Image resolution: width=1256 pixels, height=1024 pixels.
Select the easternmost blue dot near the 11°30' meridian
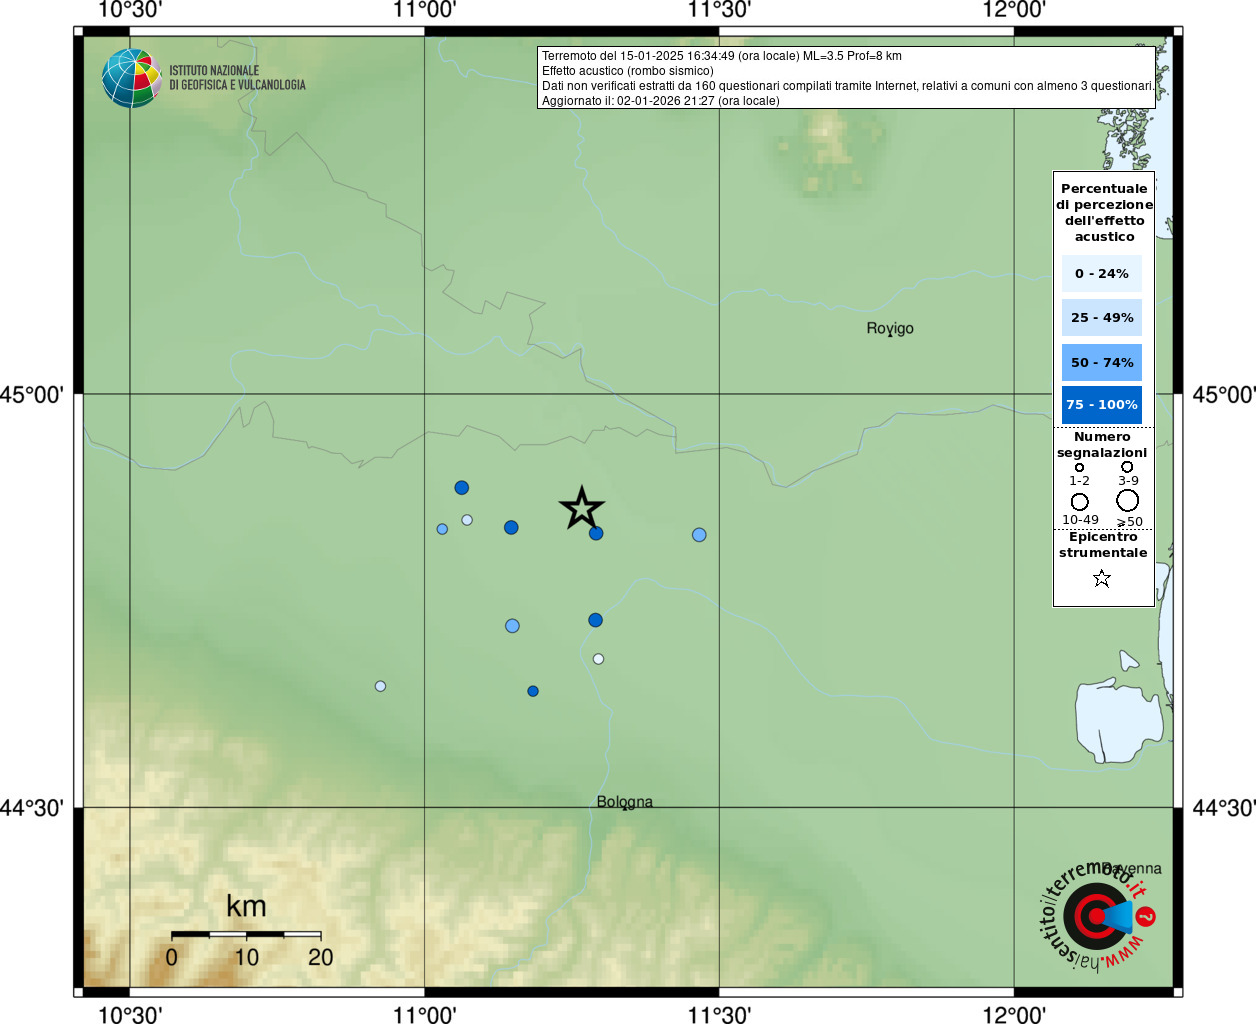point(699,535)
